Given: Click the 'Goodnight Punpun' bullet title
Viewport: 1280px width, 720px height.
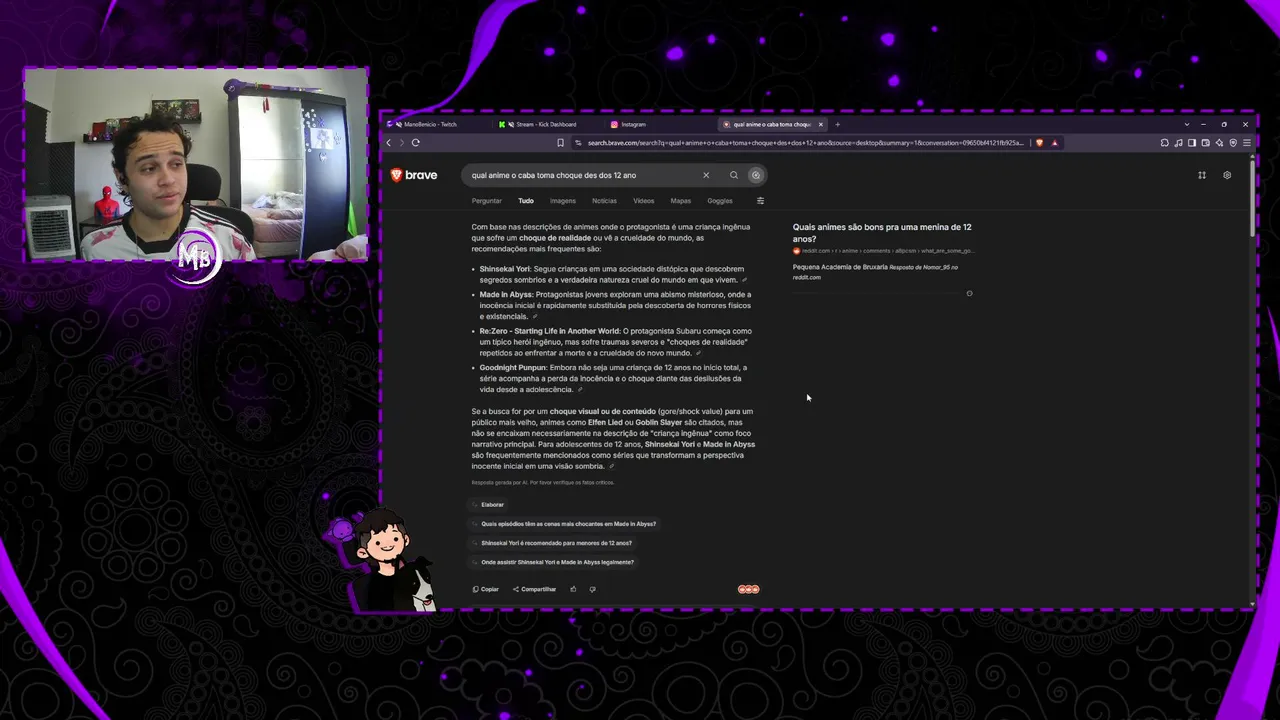Looking at the screenshot, I should point(513,368).
